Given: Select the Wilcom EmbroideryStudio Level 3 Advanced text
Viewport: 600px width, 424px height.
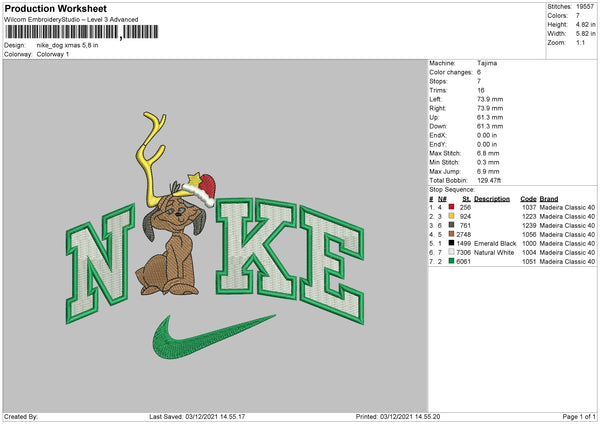Looking at the screenshot, I should 71,20.
